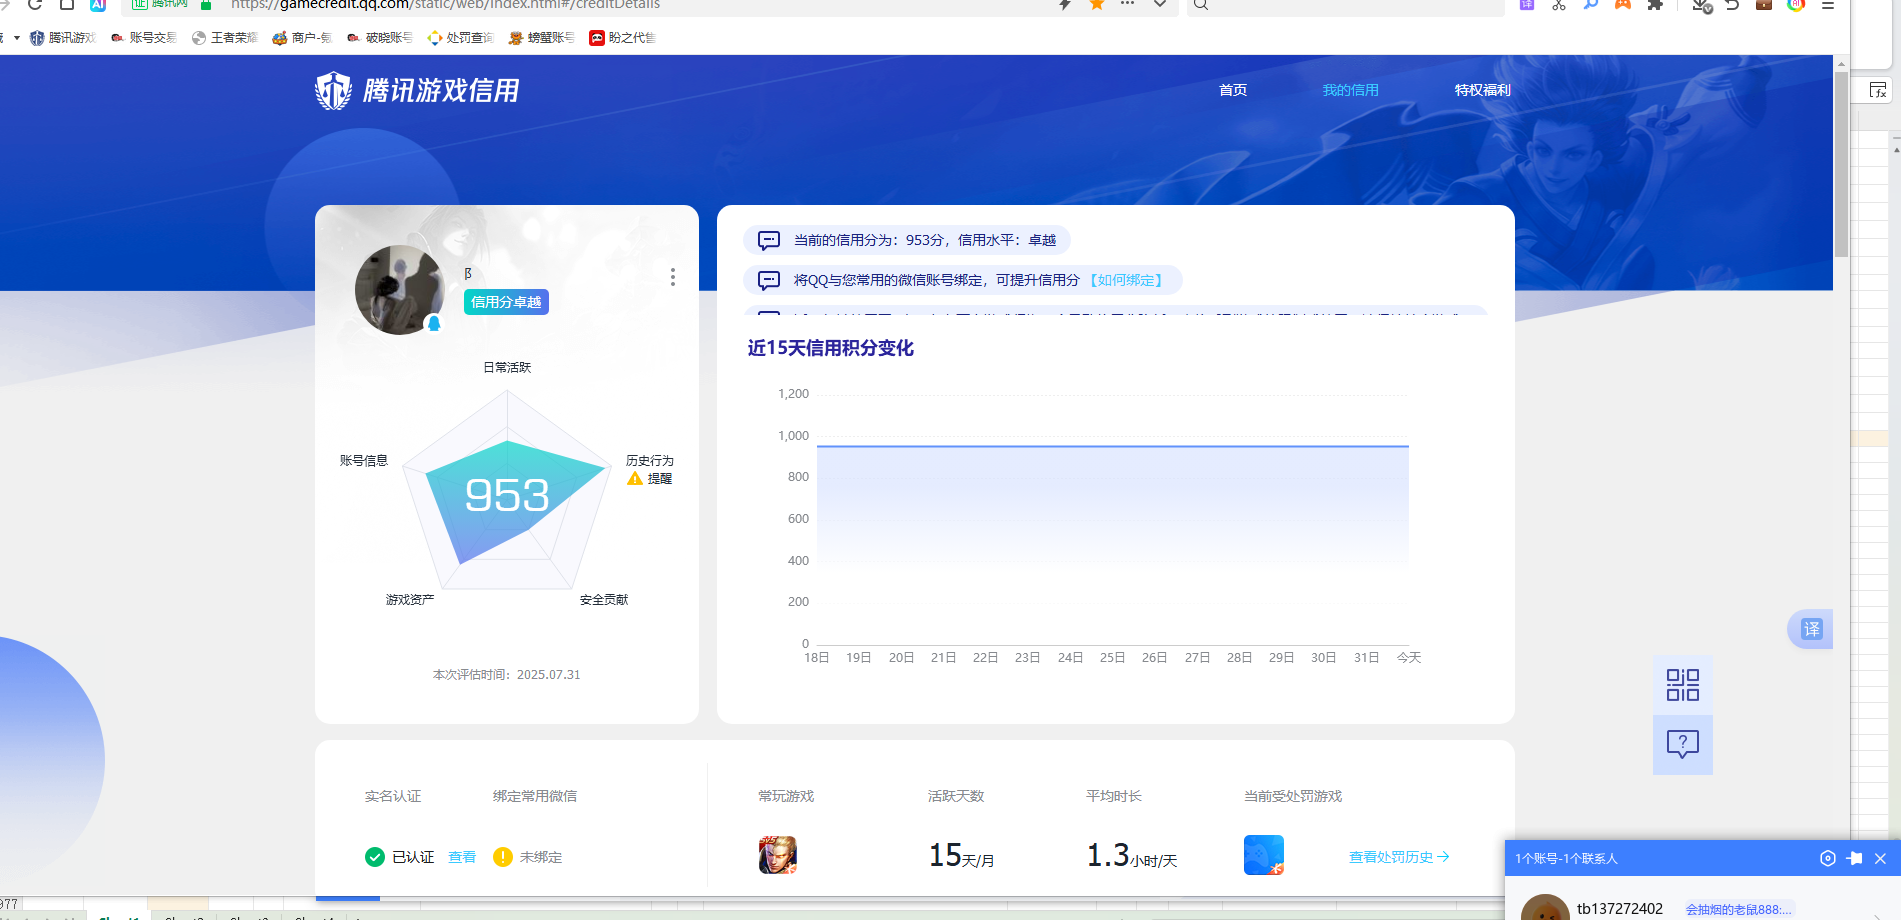
Task: Click chat icon beside 当前的信用分为 message
Action: coord(769,240)
